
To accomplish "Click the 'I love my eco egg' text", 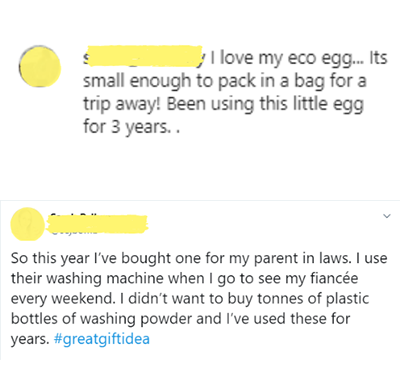I will point(264,59).
